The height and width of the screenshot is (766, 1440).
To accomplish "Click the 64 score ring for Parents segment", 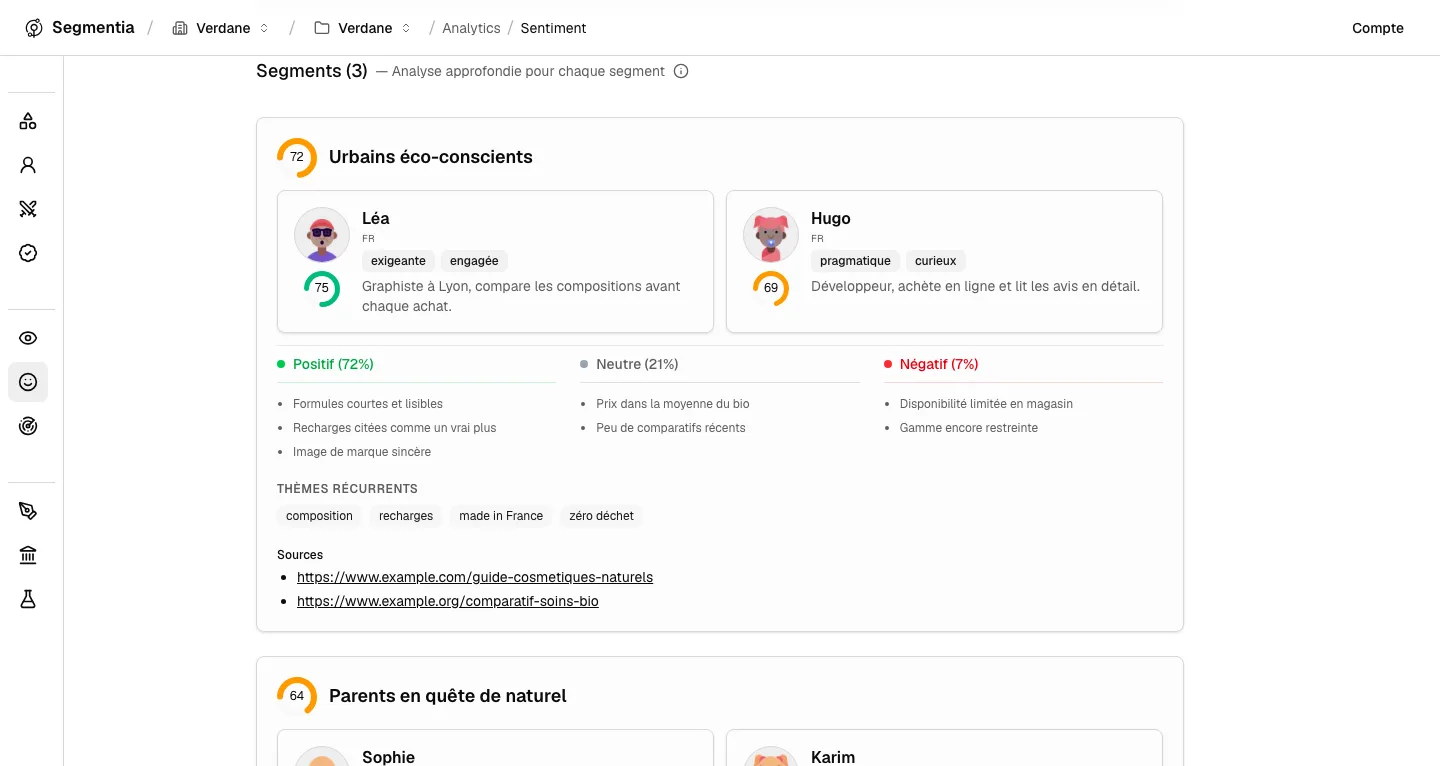I will tap(297, 696).
